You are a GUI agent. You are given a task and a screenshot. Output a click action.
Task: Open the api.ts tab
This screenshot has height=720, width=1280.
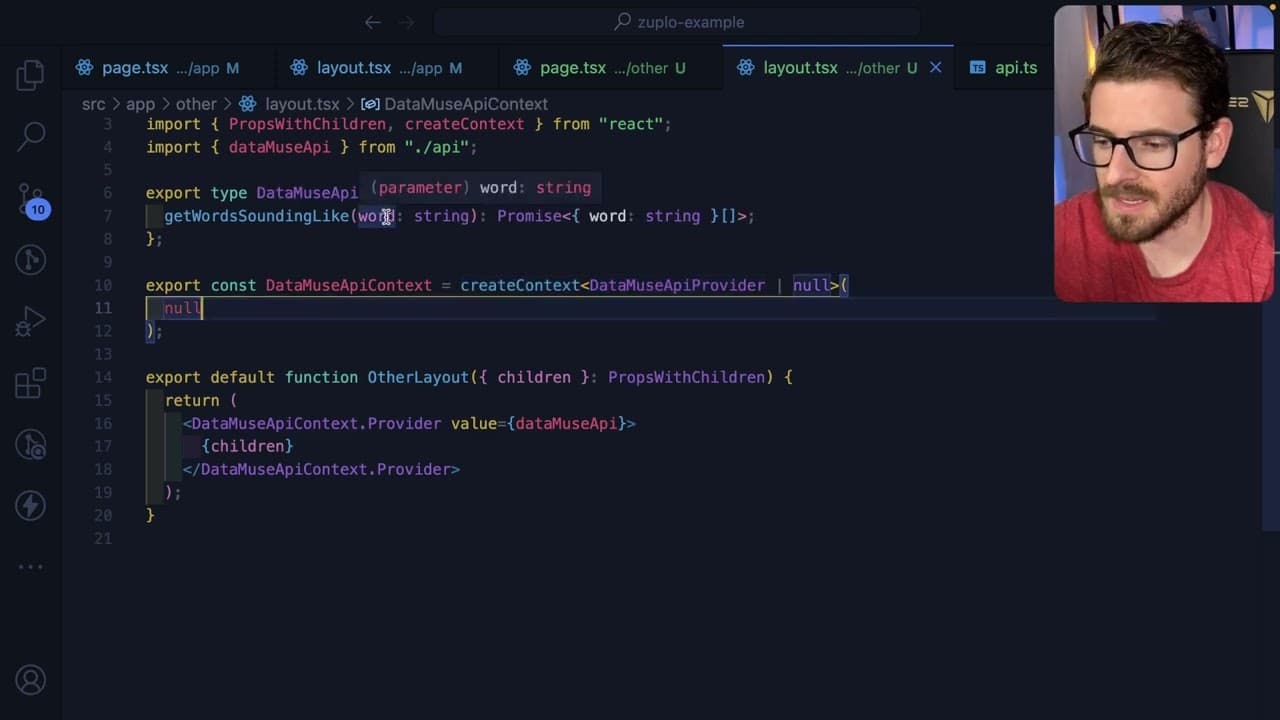pyautogui.click(x=1003, y=68)
